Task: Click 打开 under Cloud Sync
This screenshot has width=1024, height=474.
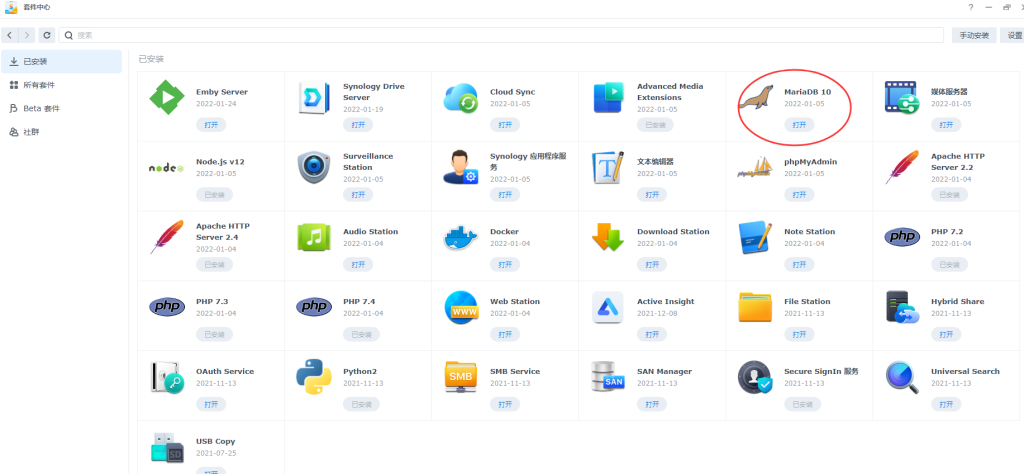Action: 505,125
